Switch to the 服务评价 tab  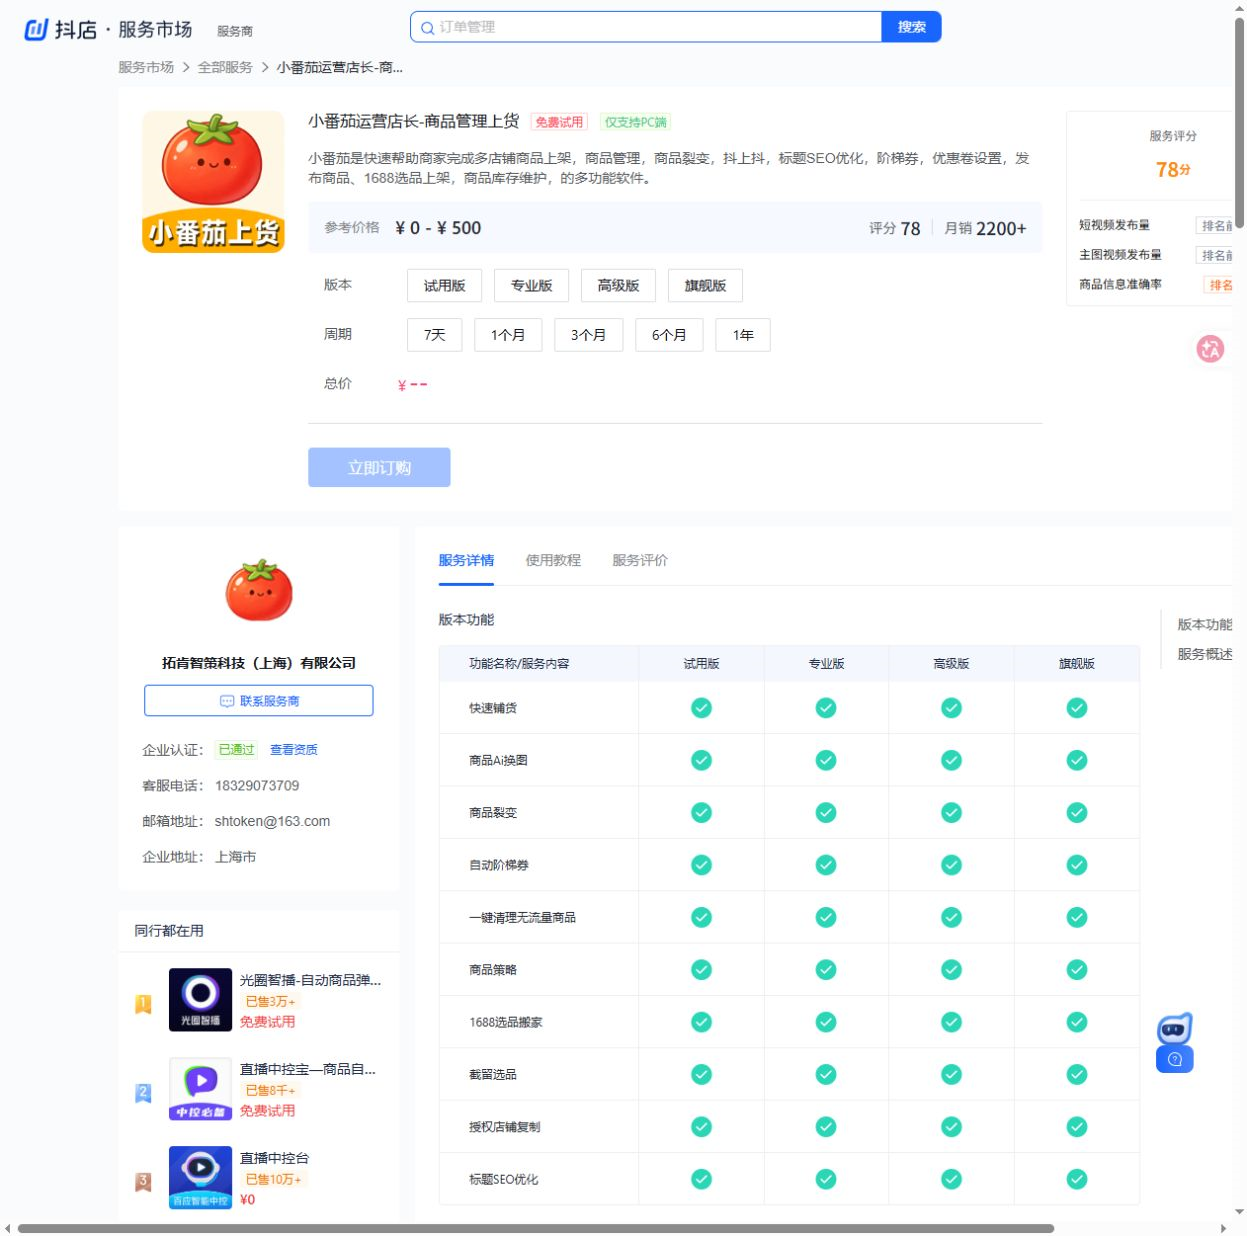[x=640, y=560]
